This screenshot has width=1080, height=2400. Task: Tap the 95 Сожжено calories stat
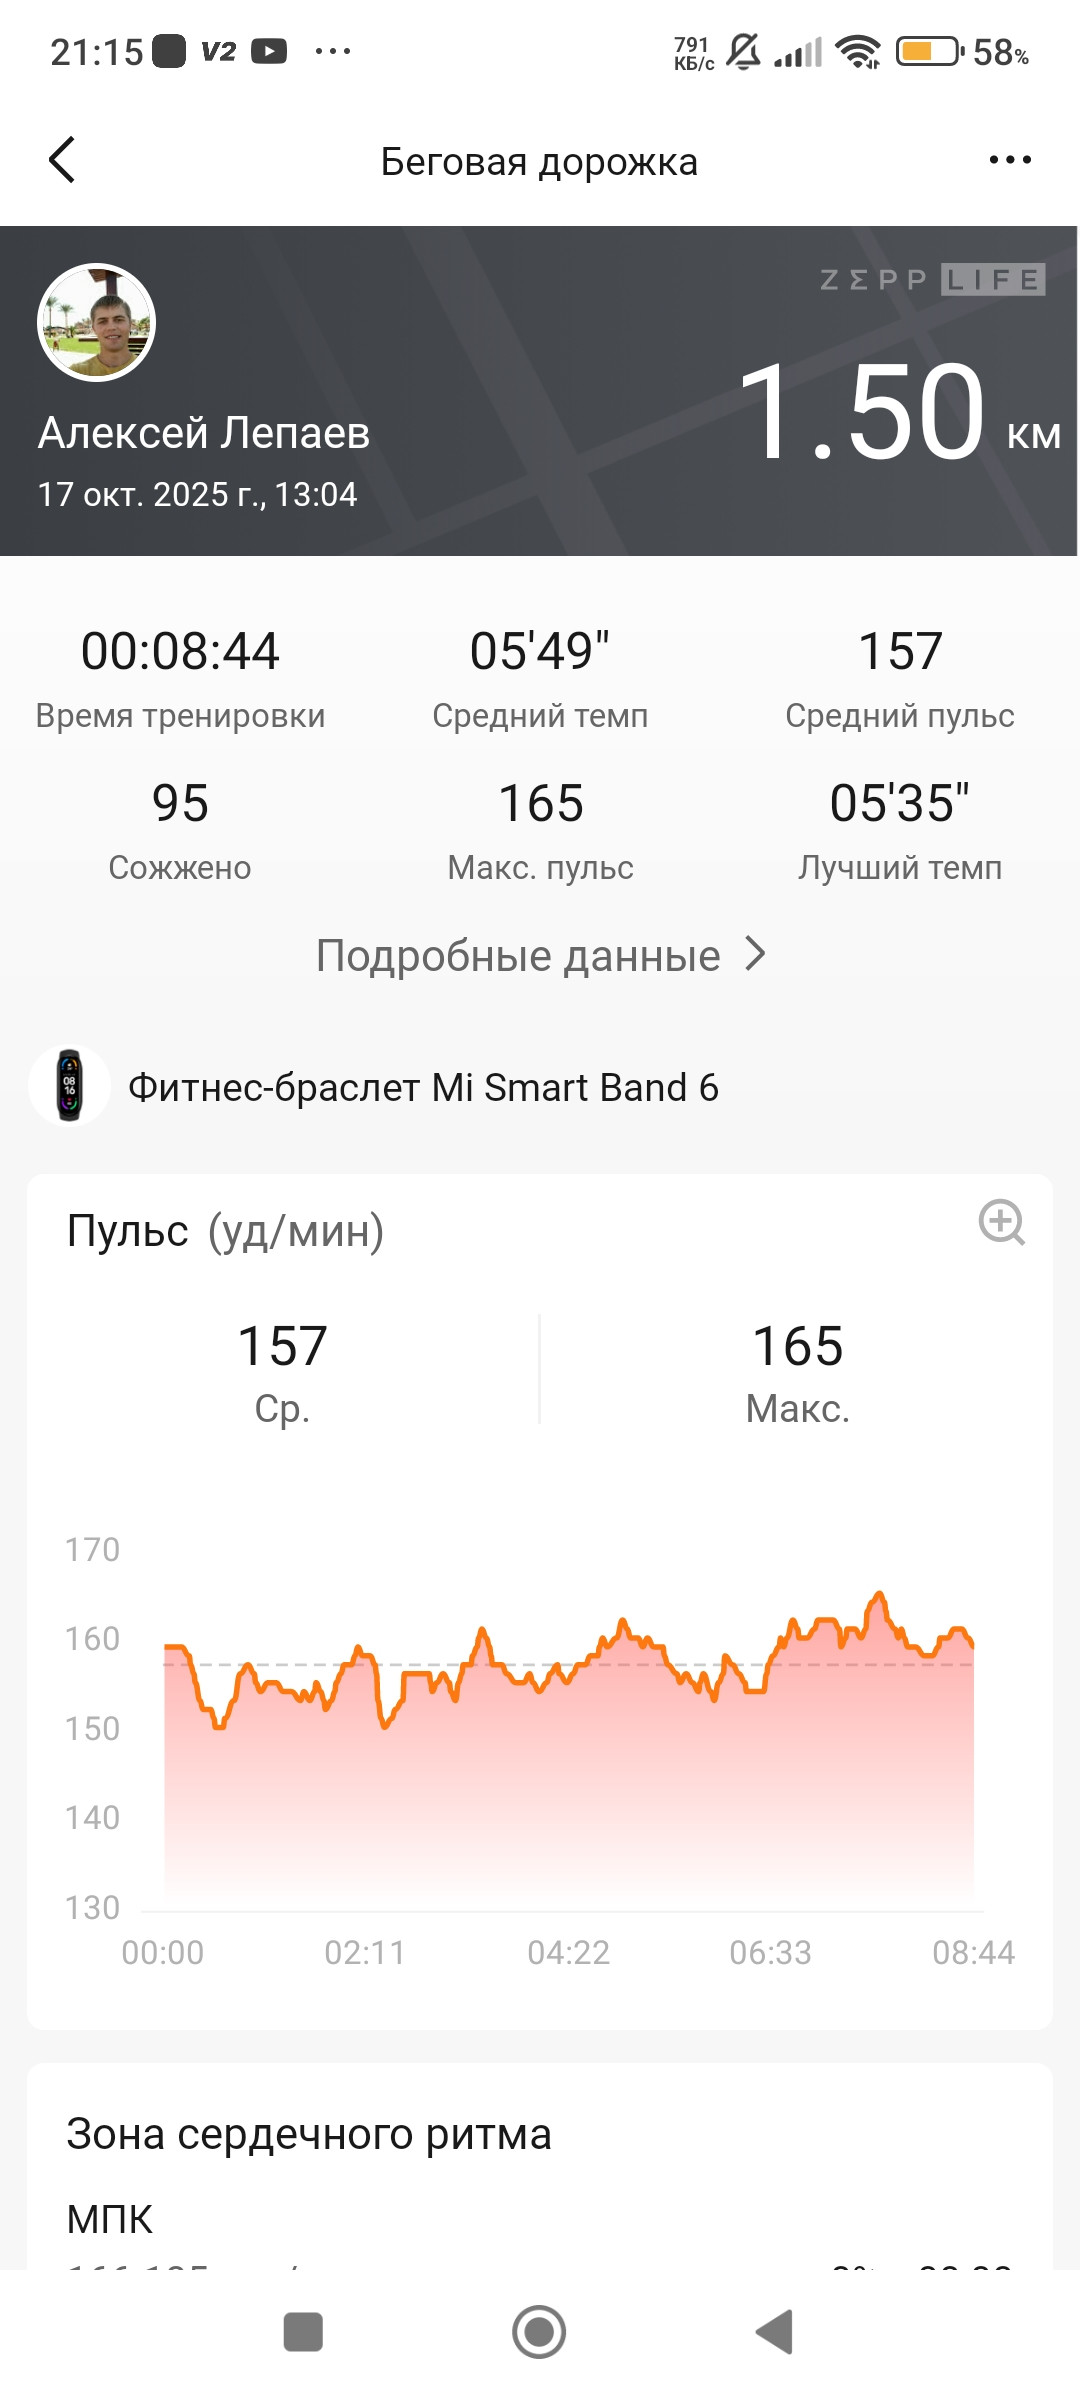tap(180, 830)
